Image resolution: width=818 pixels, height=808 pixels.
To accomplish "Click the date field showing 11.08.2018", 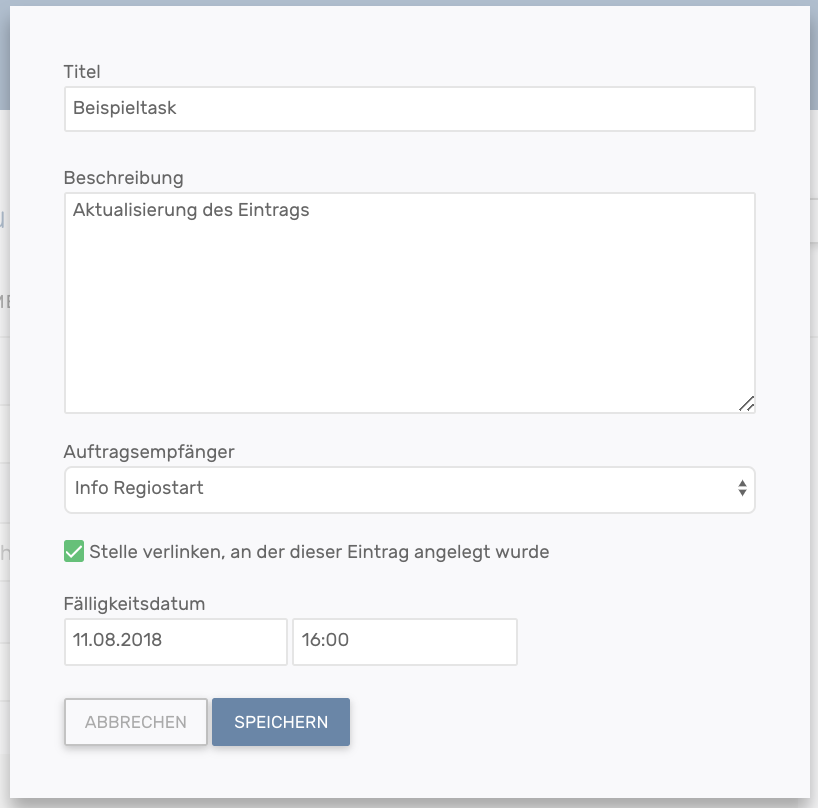I will (x=175, y=641).
